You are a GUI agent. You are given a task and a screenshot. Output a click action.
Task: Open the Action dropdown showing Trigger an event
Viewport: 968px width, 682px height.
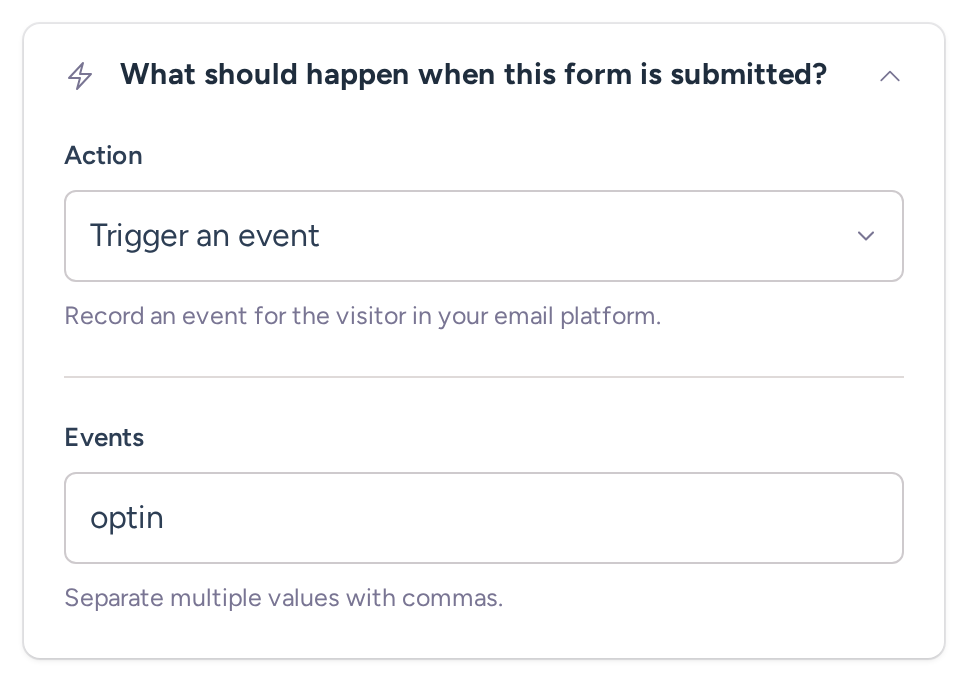click(x=484, y=236)
